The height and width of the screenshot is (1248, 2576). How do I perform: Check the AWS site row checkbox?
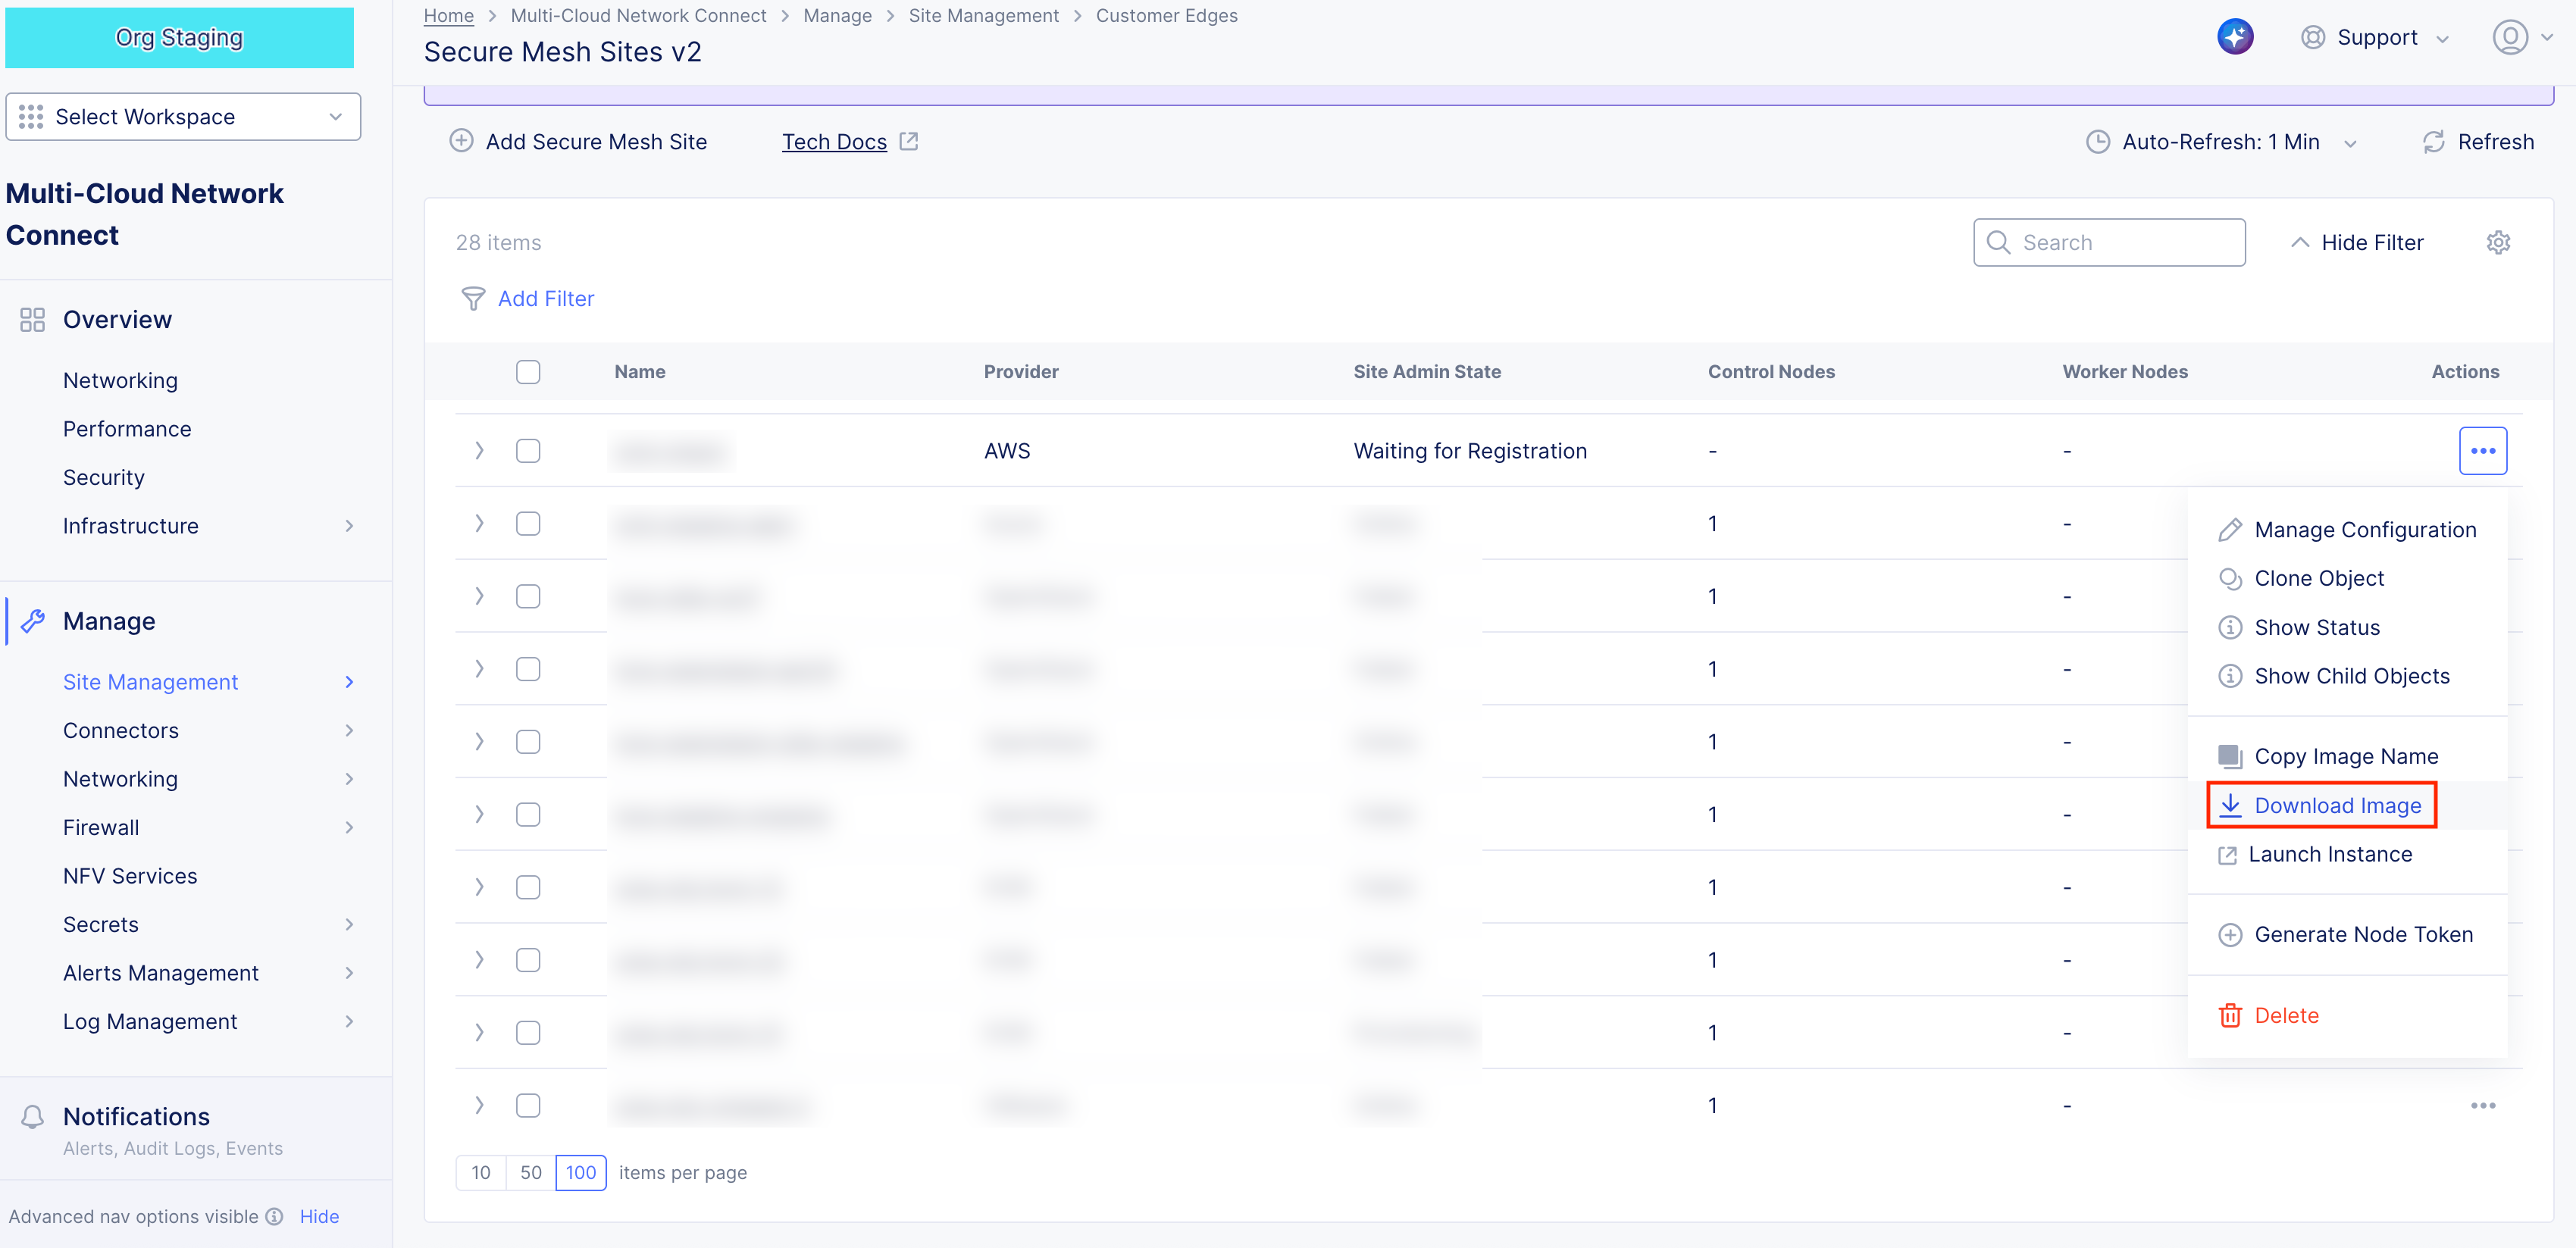528,451
